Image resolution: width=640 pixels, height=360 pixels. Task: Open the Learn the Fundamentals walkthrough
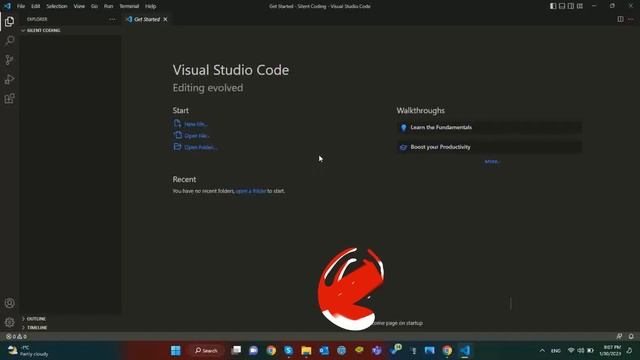[489, 127]
